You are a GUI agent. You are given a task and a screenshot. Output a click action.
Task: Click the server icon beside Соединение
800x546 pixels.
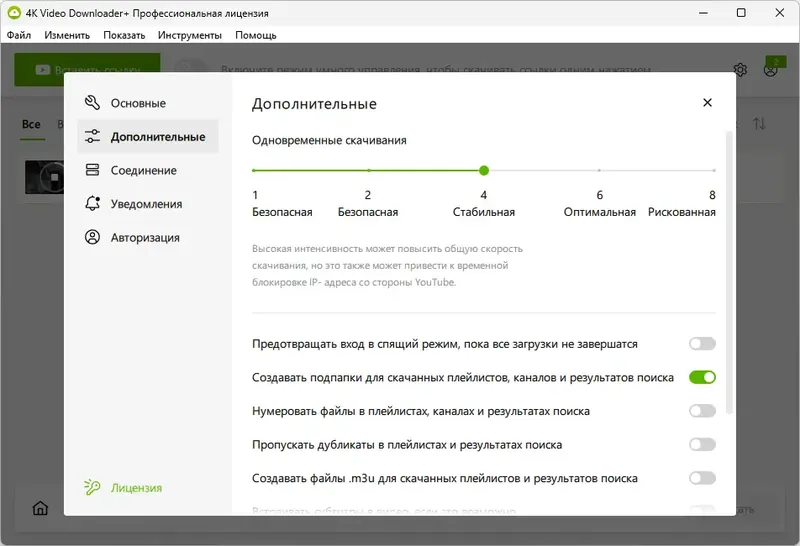click(x=92, y=170)
